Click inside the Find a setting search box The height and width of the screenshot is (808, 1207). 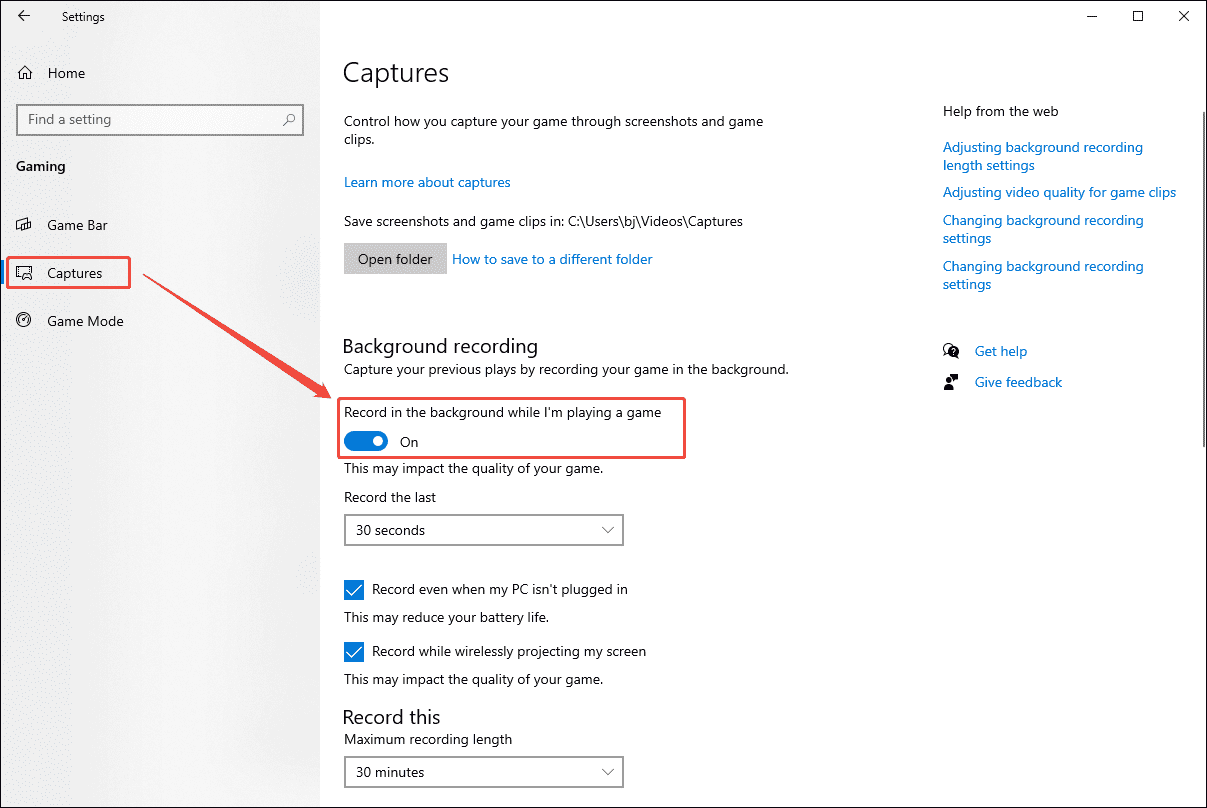pyautogui.click(x=150, y=119)
